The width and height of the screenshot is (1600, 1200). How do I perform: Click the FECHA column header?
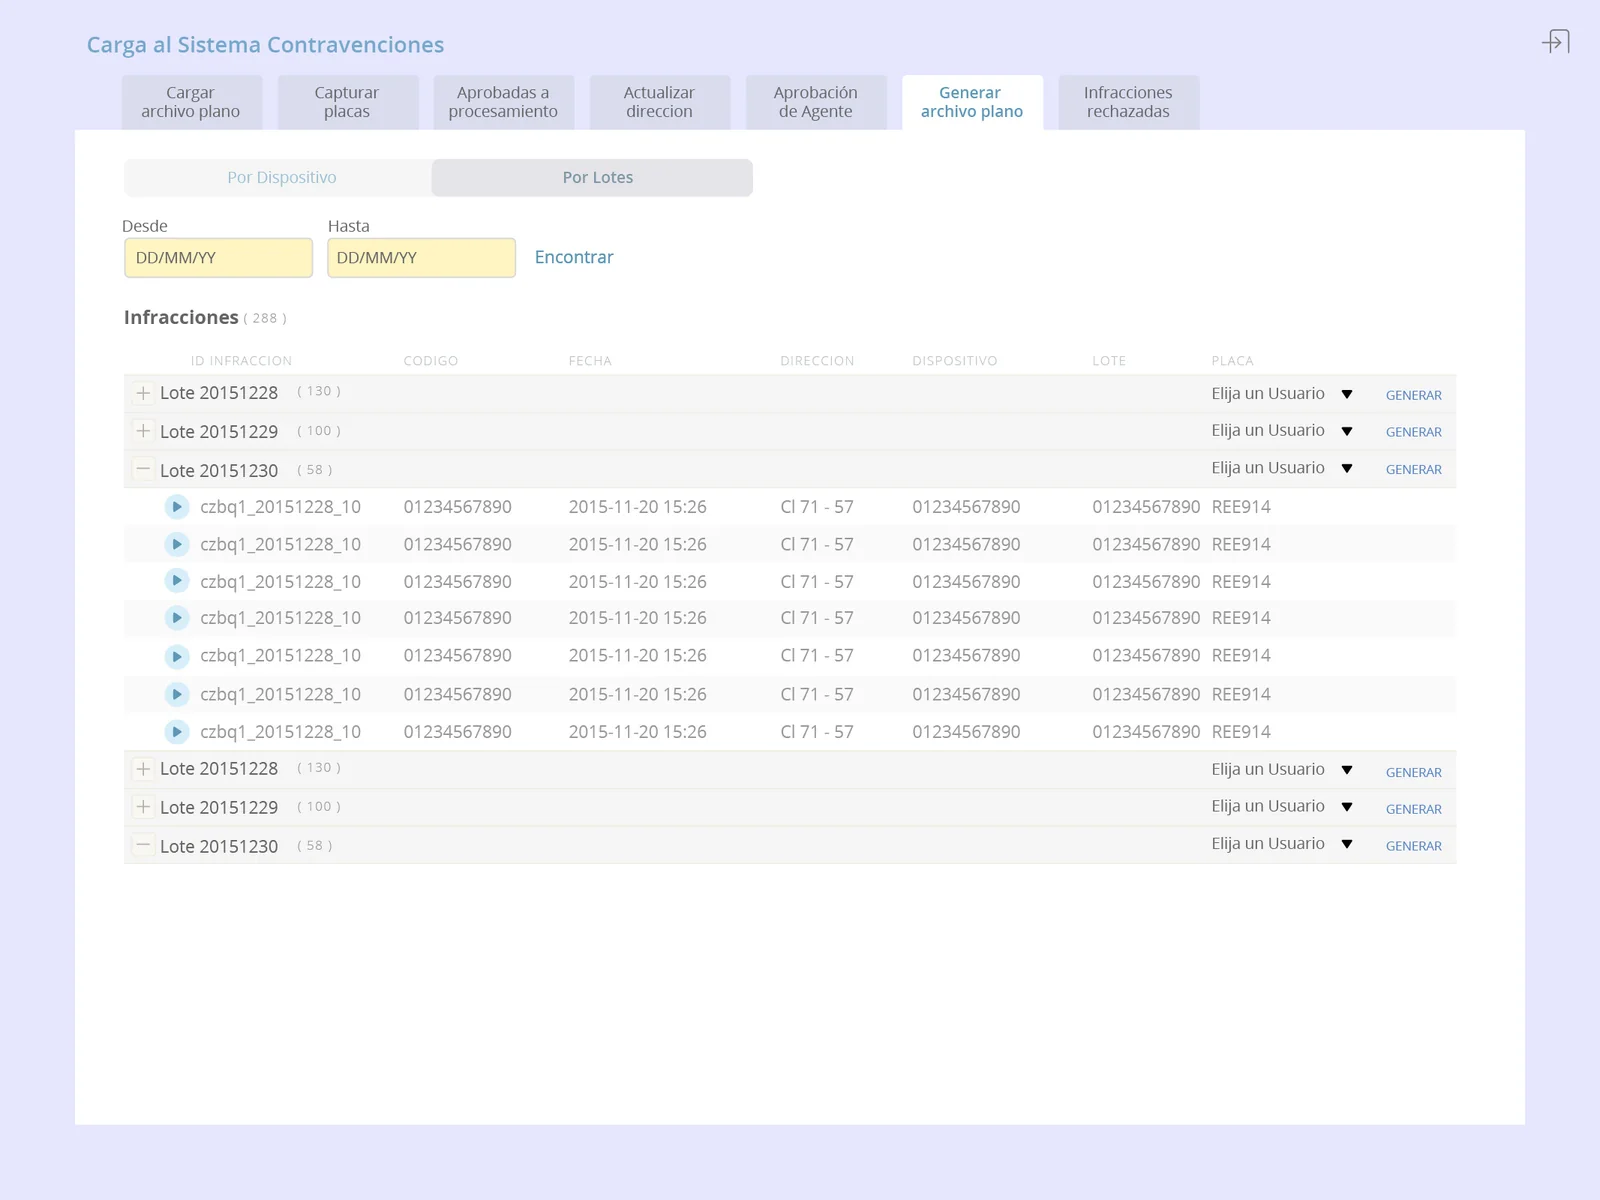pos(590,361)
